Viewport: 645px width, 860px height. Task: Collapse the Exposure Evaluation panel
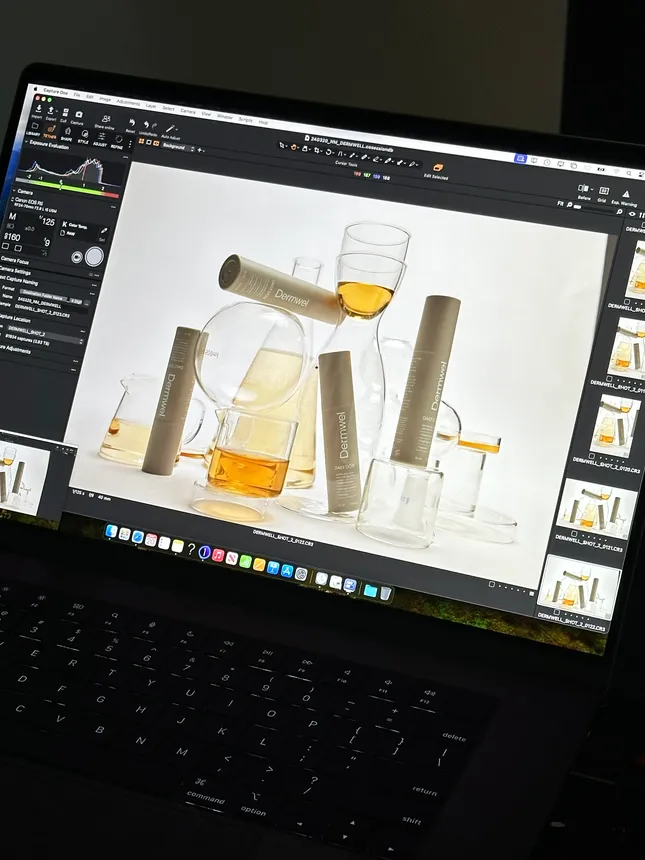[x=27, y=142]
